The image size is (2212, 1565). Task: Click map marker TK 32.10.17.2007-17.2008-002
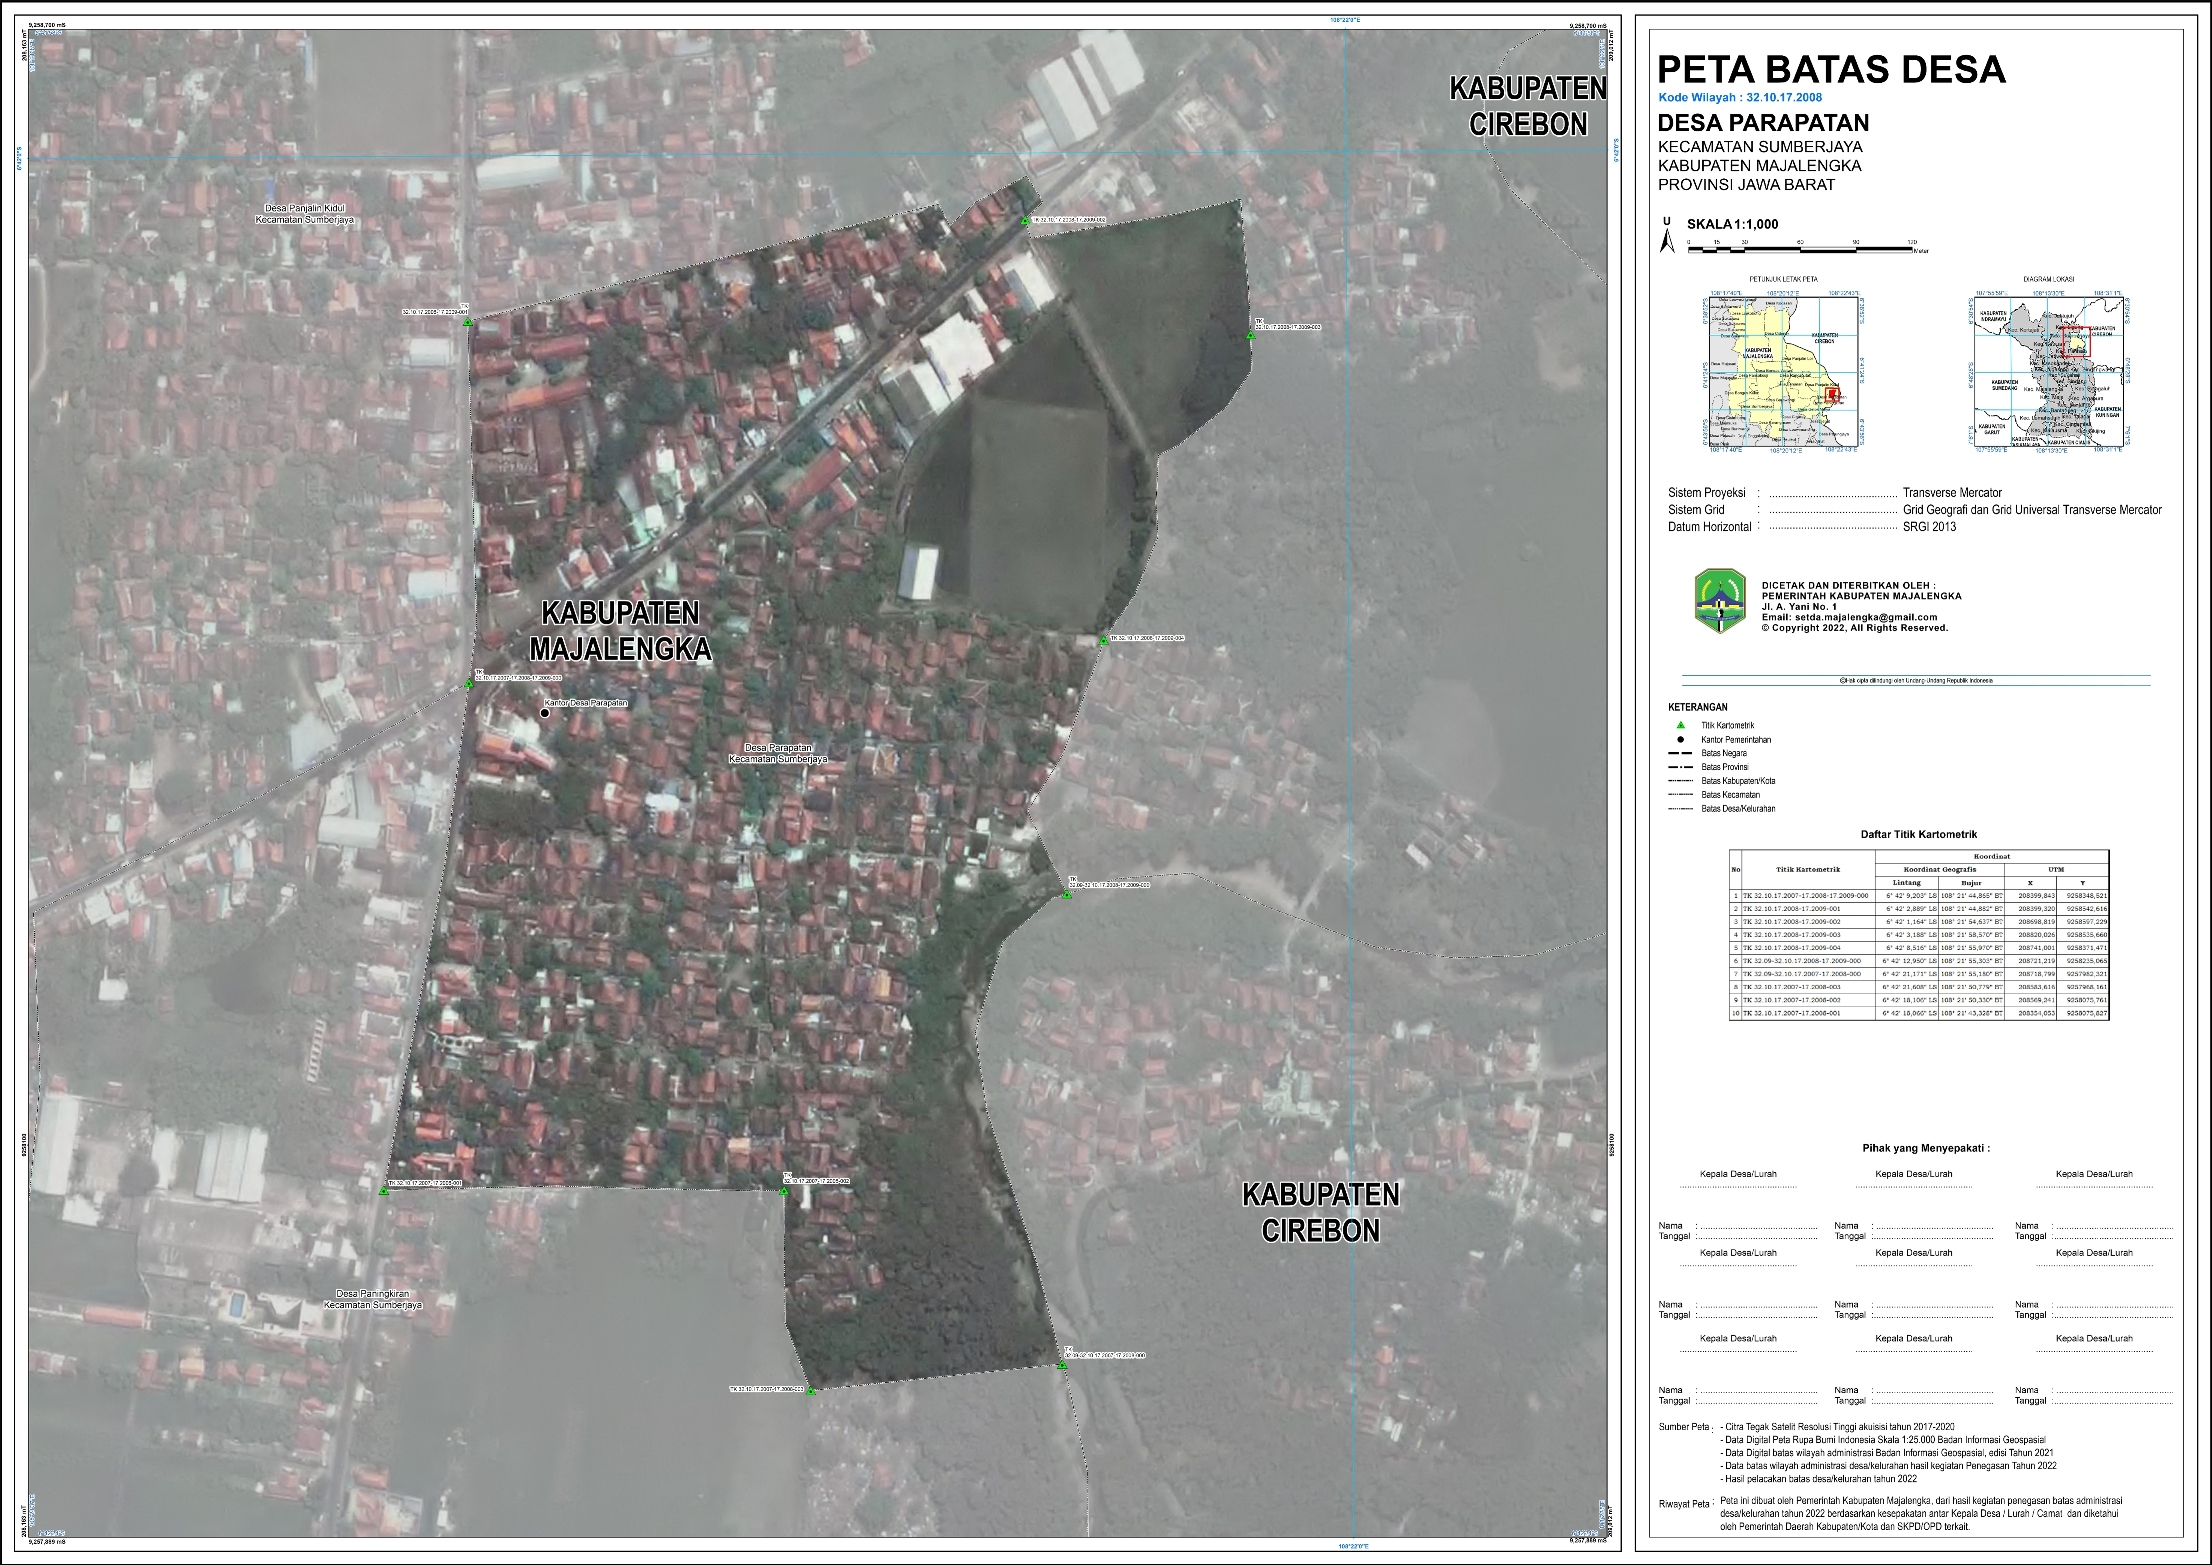coord(784,1190)
